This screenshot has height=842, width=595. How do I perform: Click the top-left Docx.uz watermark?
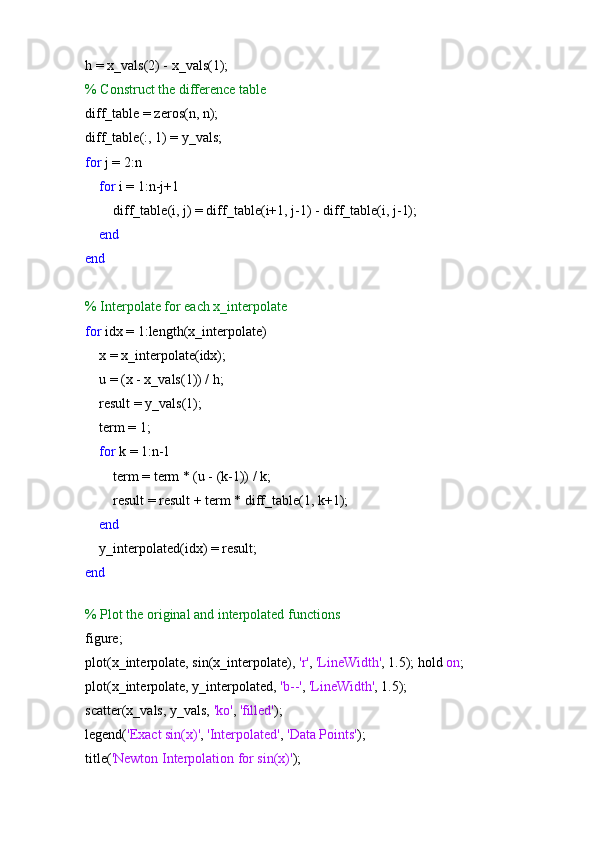100,55
